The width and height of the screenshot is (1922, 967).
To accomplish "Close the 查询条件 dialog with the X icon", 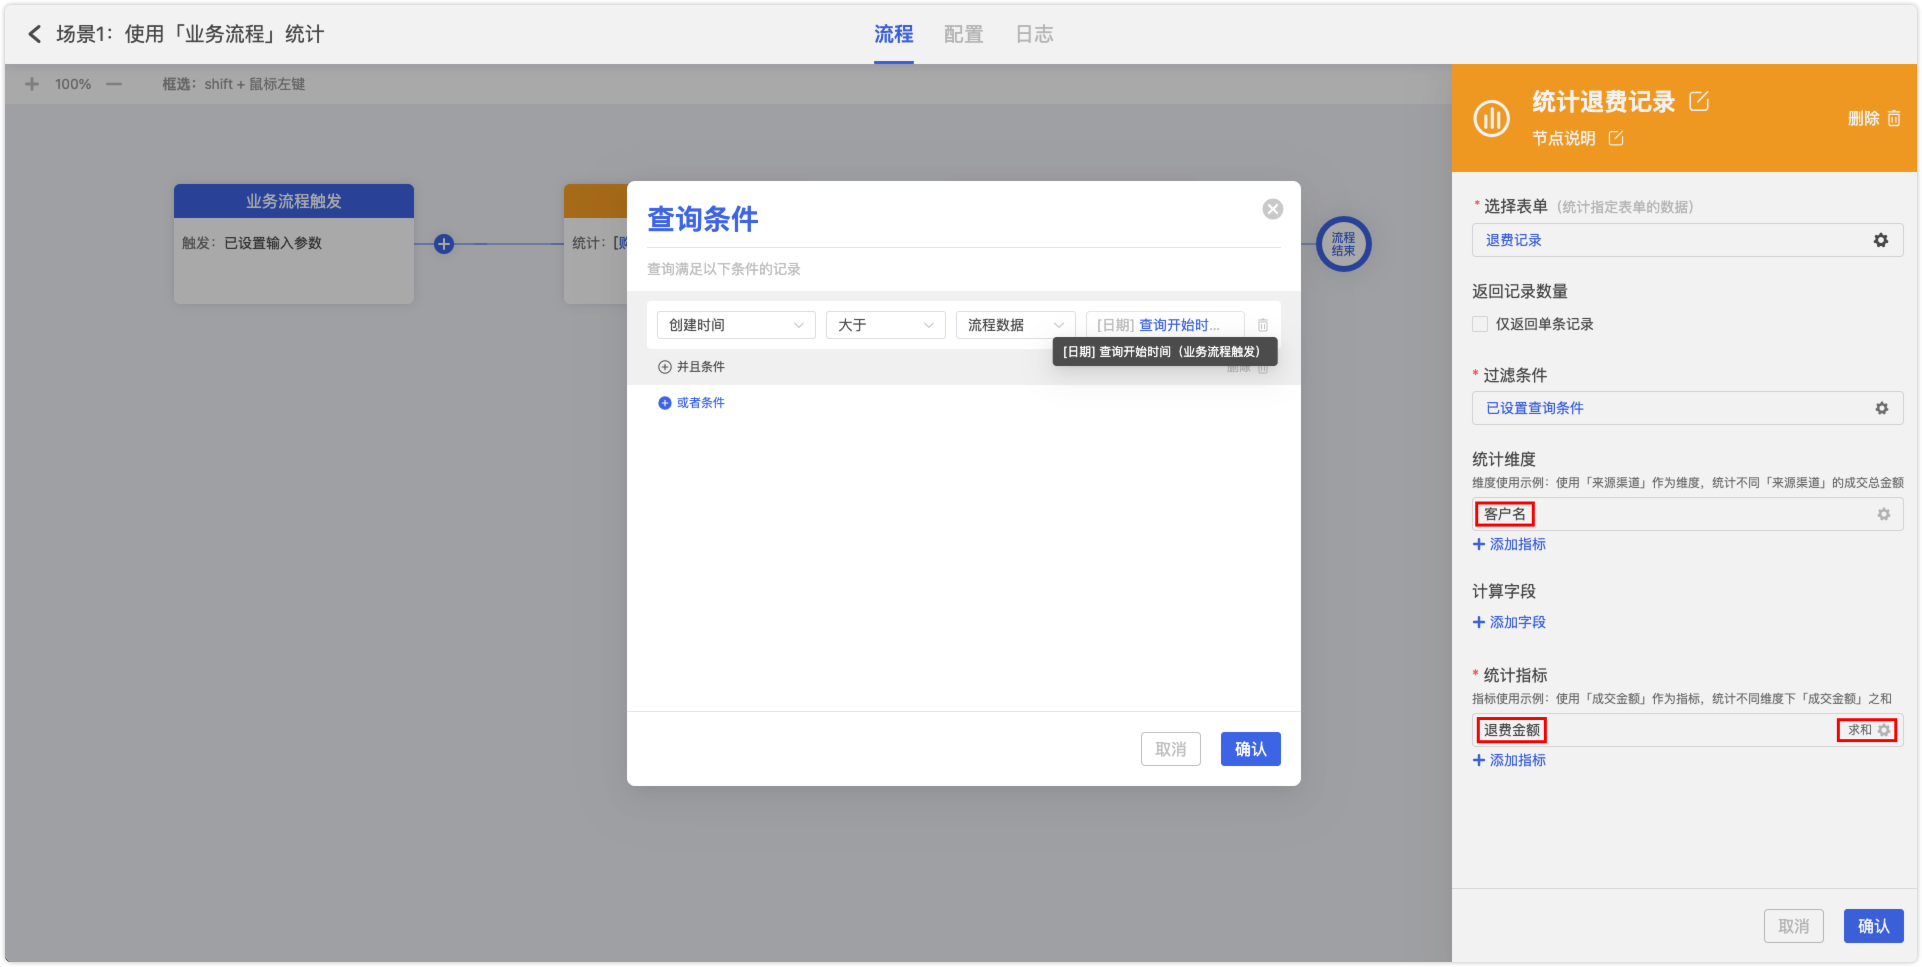I will [1272, 209].
